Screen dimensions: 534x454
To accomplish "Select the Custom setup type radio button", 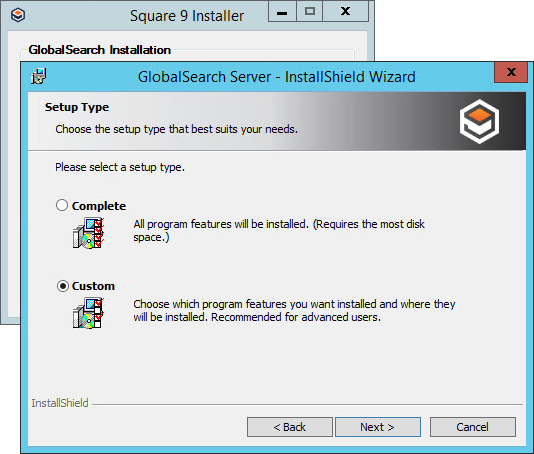I will tap(63, 286).
